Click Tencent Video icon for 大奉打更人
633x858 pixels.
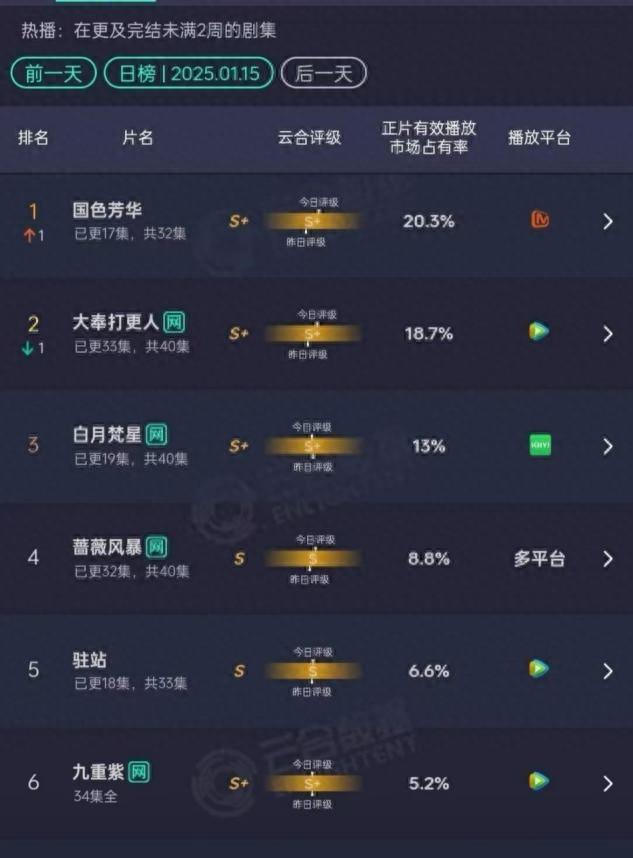click(539, 332)
